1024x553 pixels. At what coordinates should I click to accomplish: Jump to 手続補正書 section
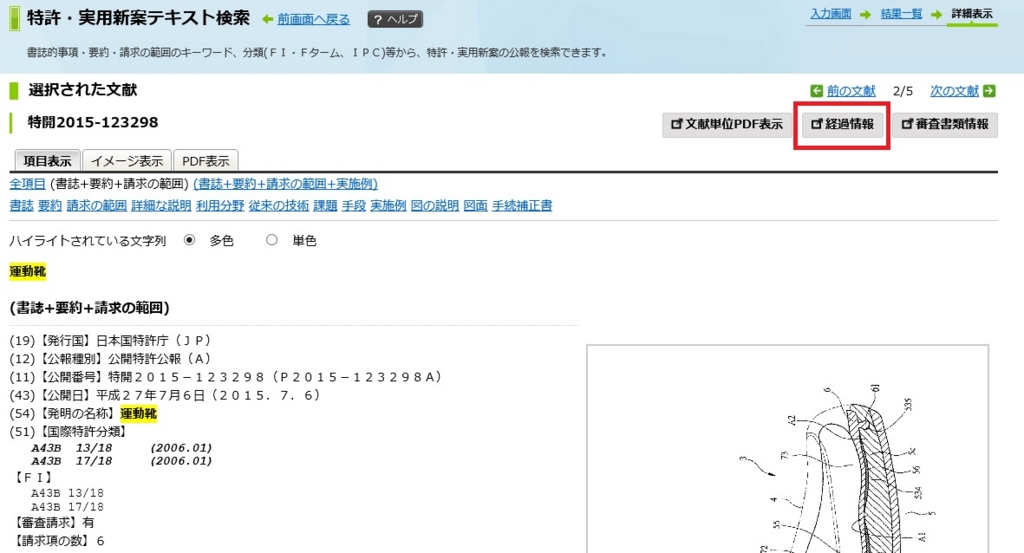pyautogui.click(x=522, y=206)
